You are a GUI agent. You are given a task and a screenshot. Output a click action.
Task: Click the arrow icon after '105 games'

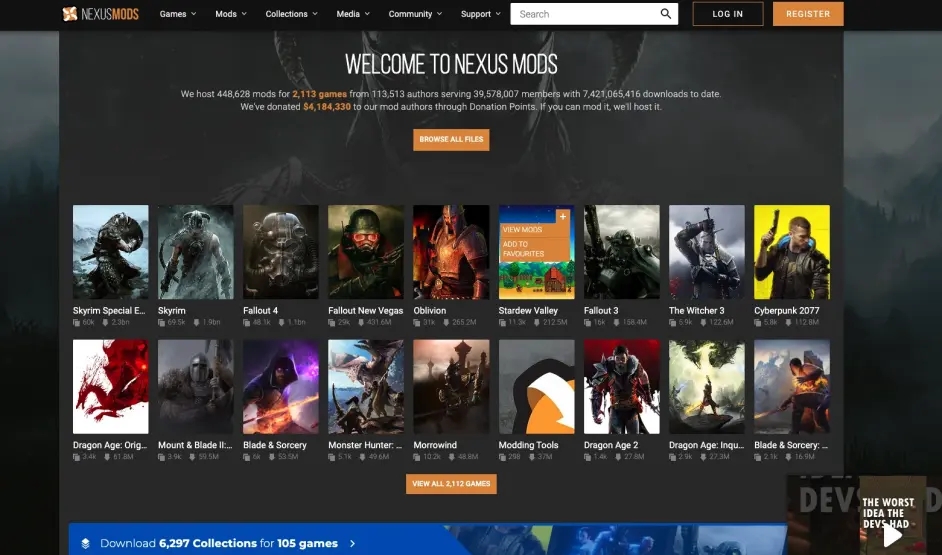coord(353,544)
